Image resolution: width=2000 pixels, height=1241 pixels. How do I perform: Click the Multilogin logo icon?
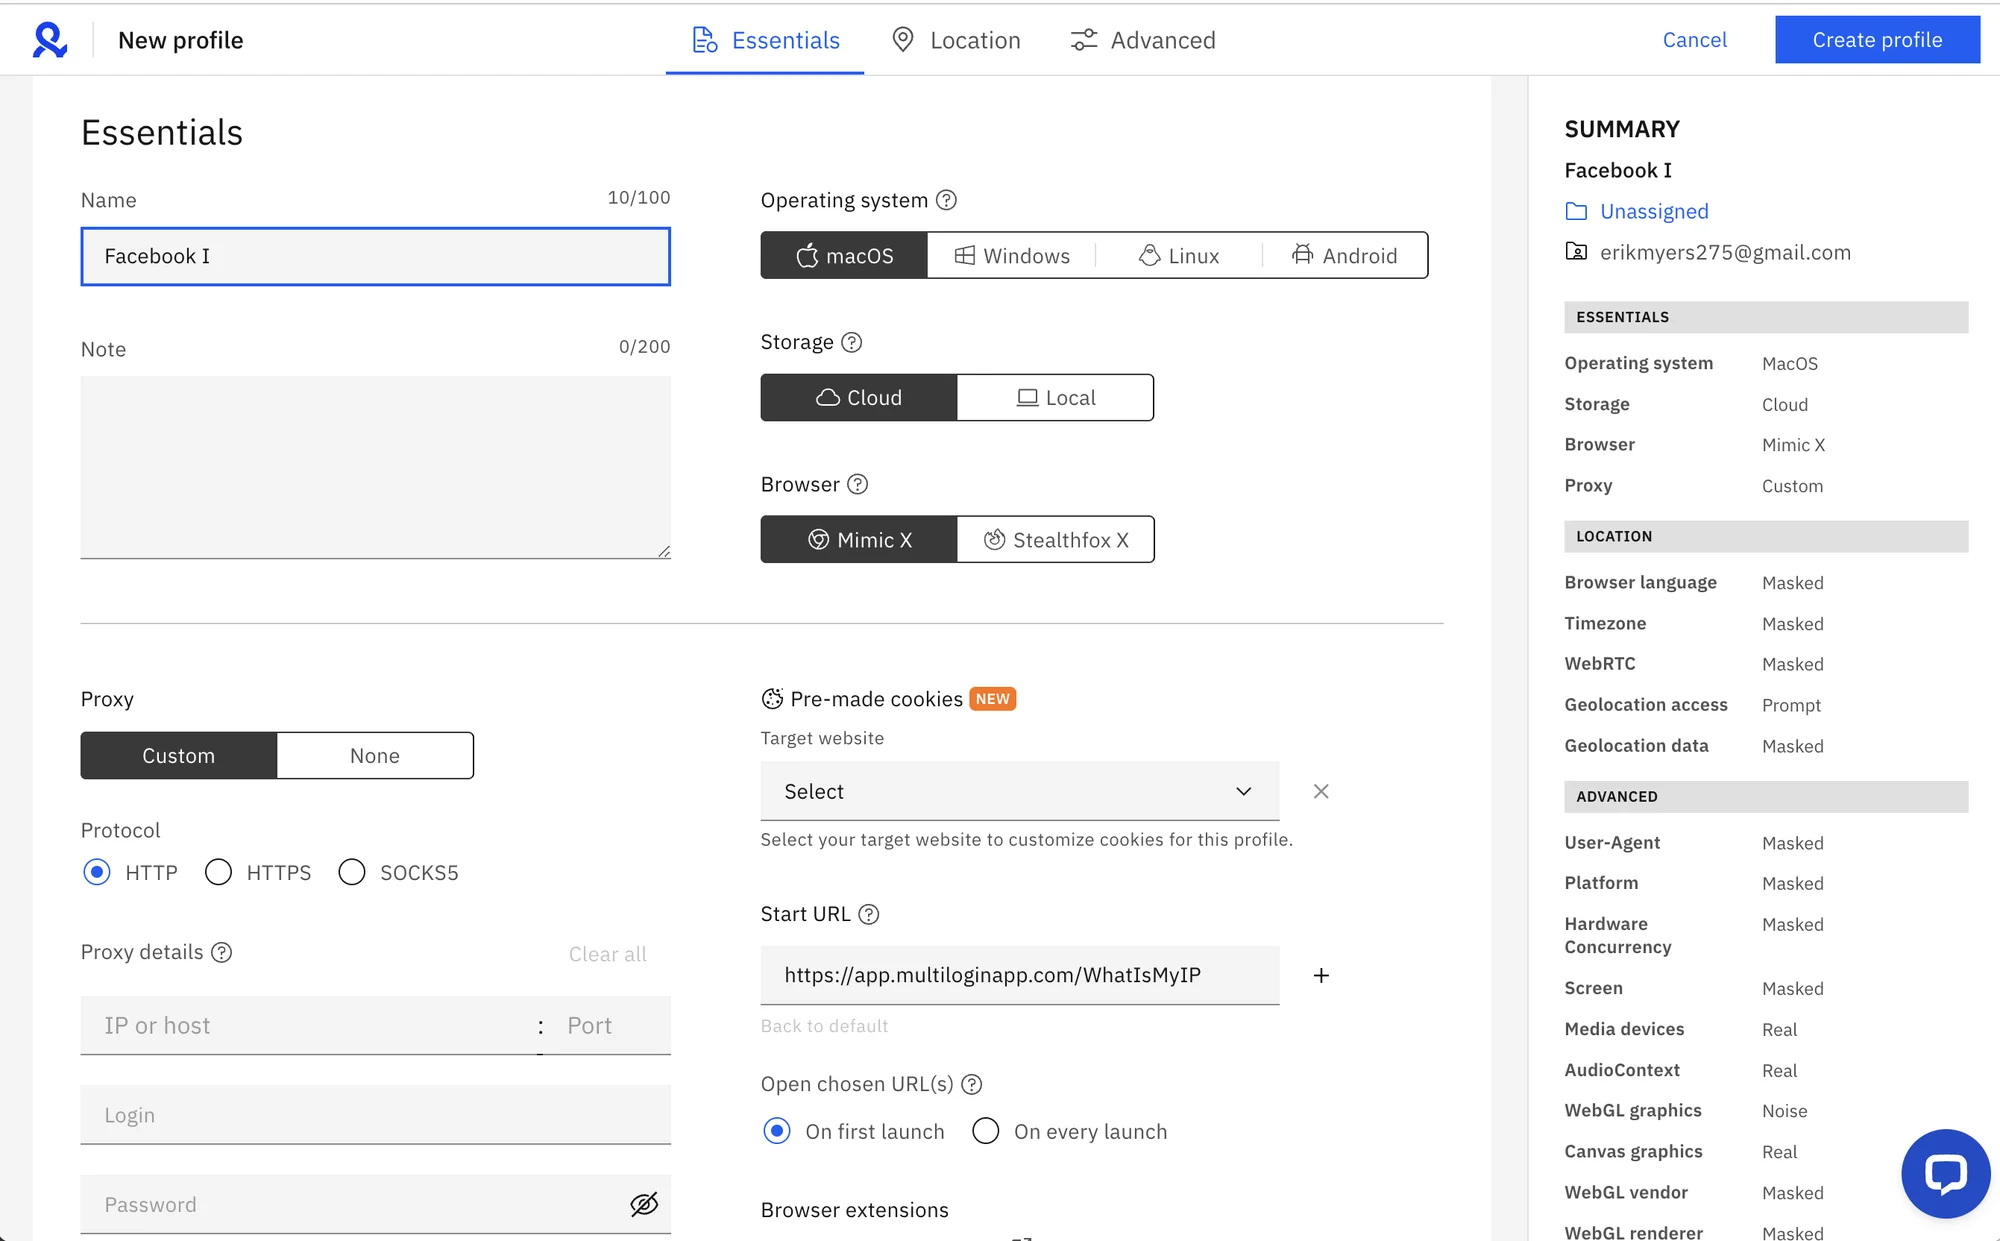point(49,40)
